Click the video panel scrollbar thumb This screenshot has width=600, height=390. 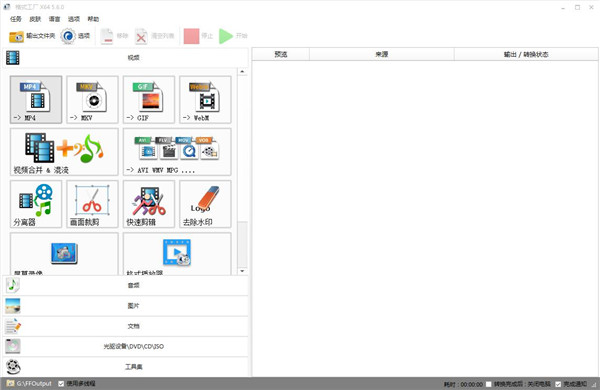[242, 244]
